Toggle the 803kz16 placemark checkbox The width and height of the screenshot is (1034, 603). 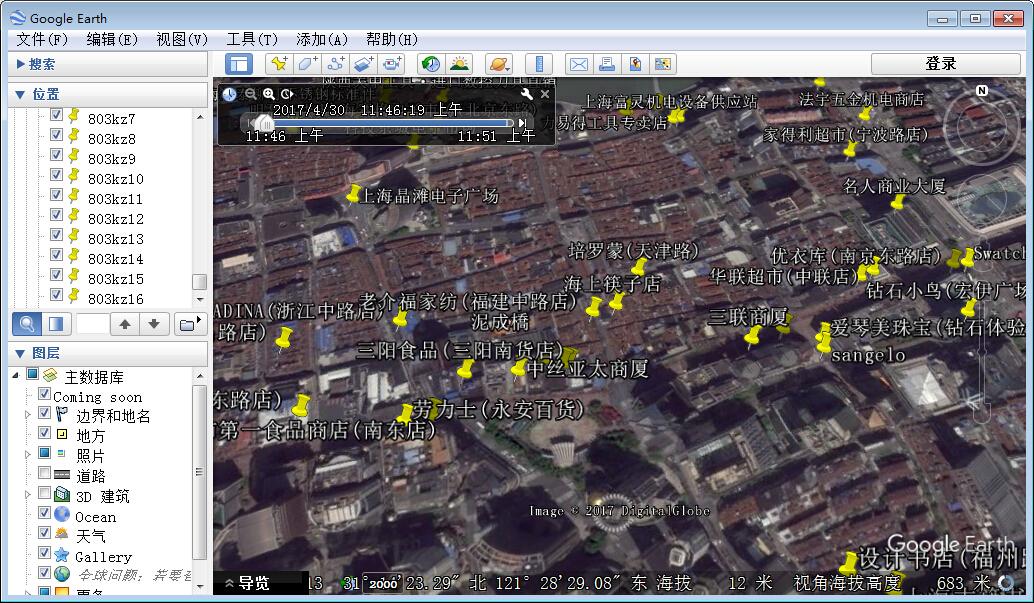(x=56, y=294)
